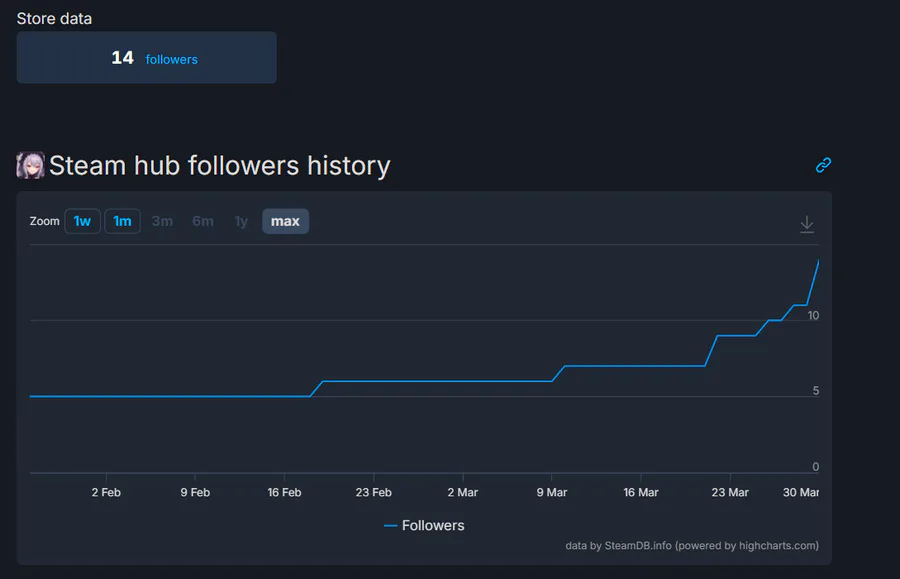Viewport: 900px width, 579px height.
Task: Click the 16 Mar axis date label
Action: click(641, 492)
